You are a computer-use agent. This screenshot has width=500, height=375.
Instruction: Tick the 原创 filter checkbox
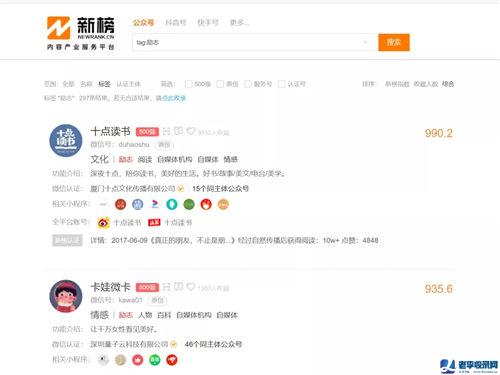pyautogui.click(x=220, y=84)
